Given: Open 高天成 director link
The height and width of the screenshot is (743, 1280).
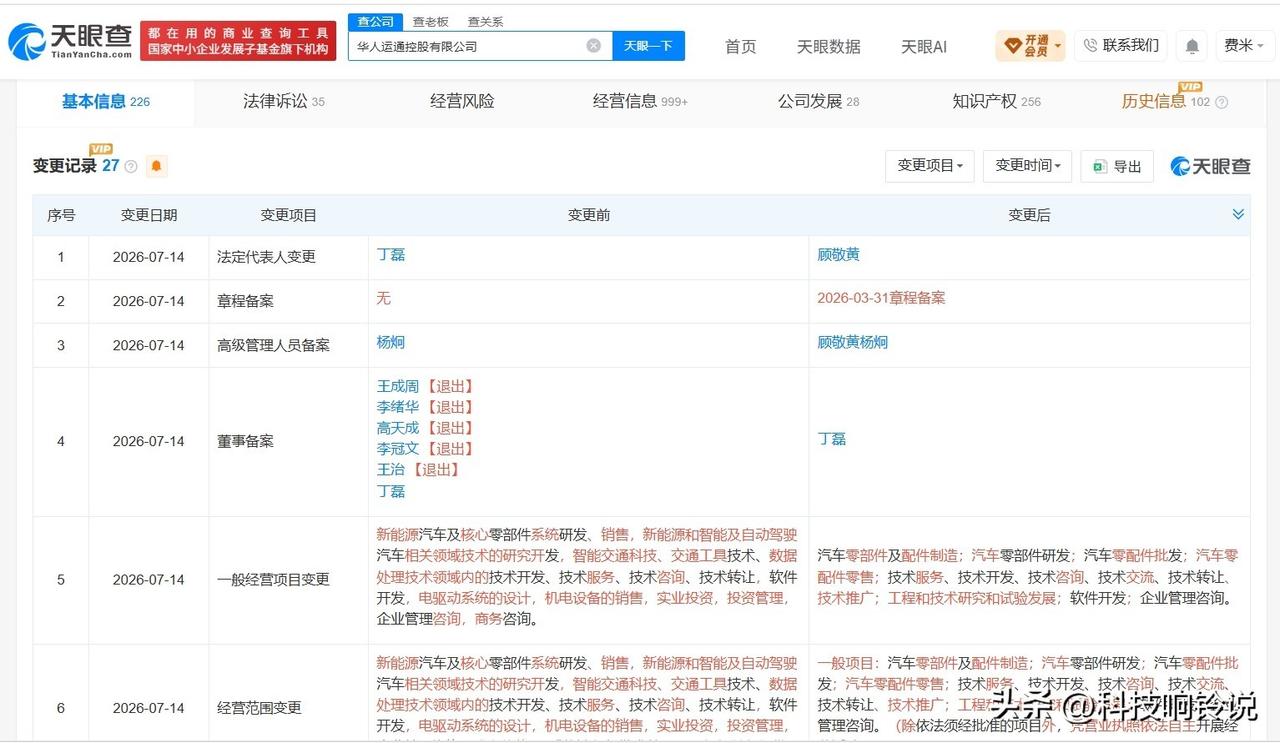Looking at the screenshot, I should click(398, 428).
